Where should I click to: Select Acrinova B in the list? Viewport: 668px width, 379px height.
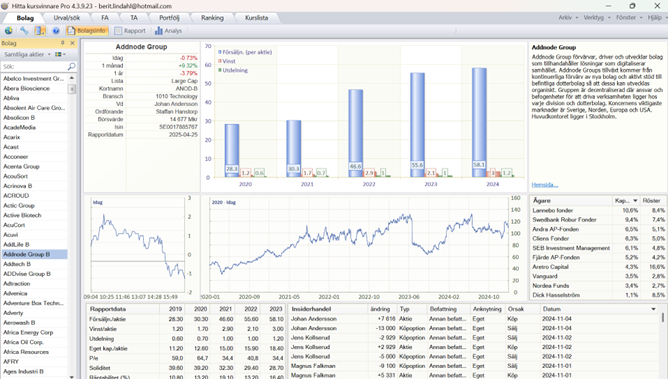[x=34, y=186]
